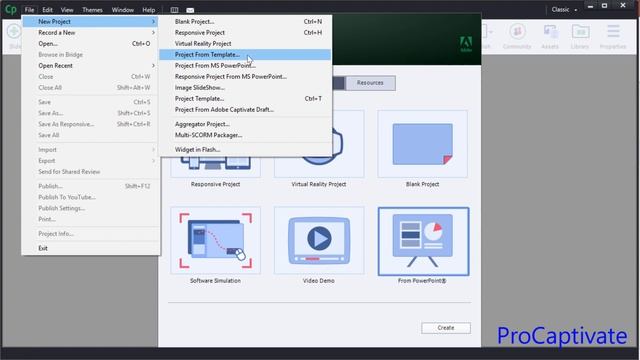Open the Window menu
Image resolution: width=640 pixels, height=360 pixels.
click(122, 10)
